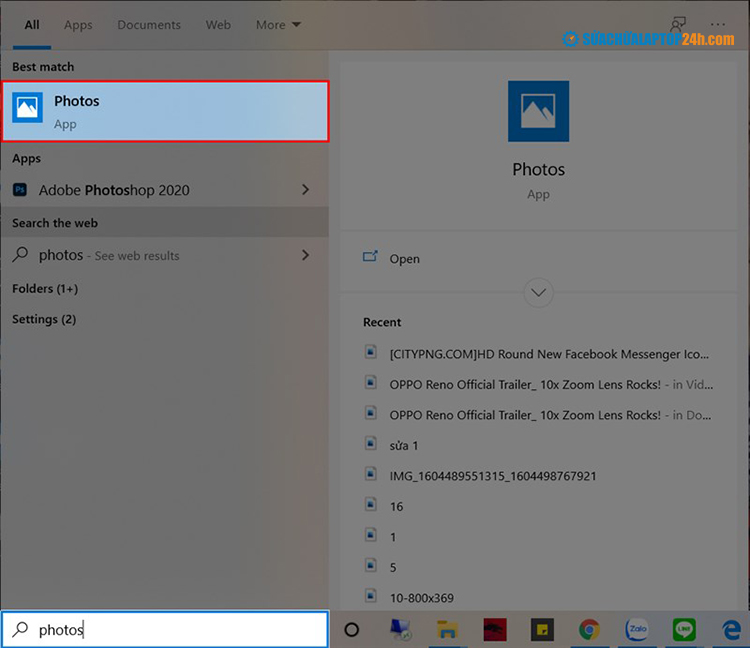Click the Open icon in preview pane
750x648 pixels.
pos(370,257)
